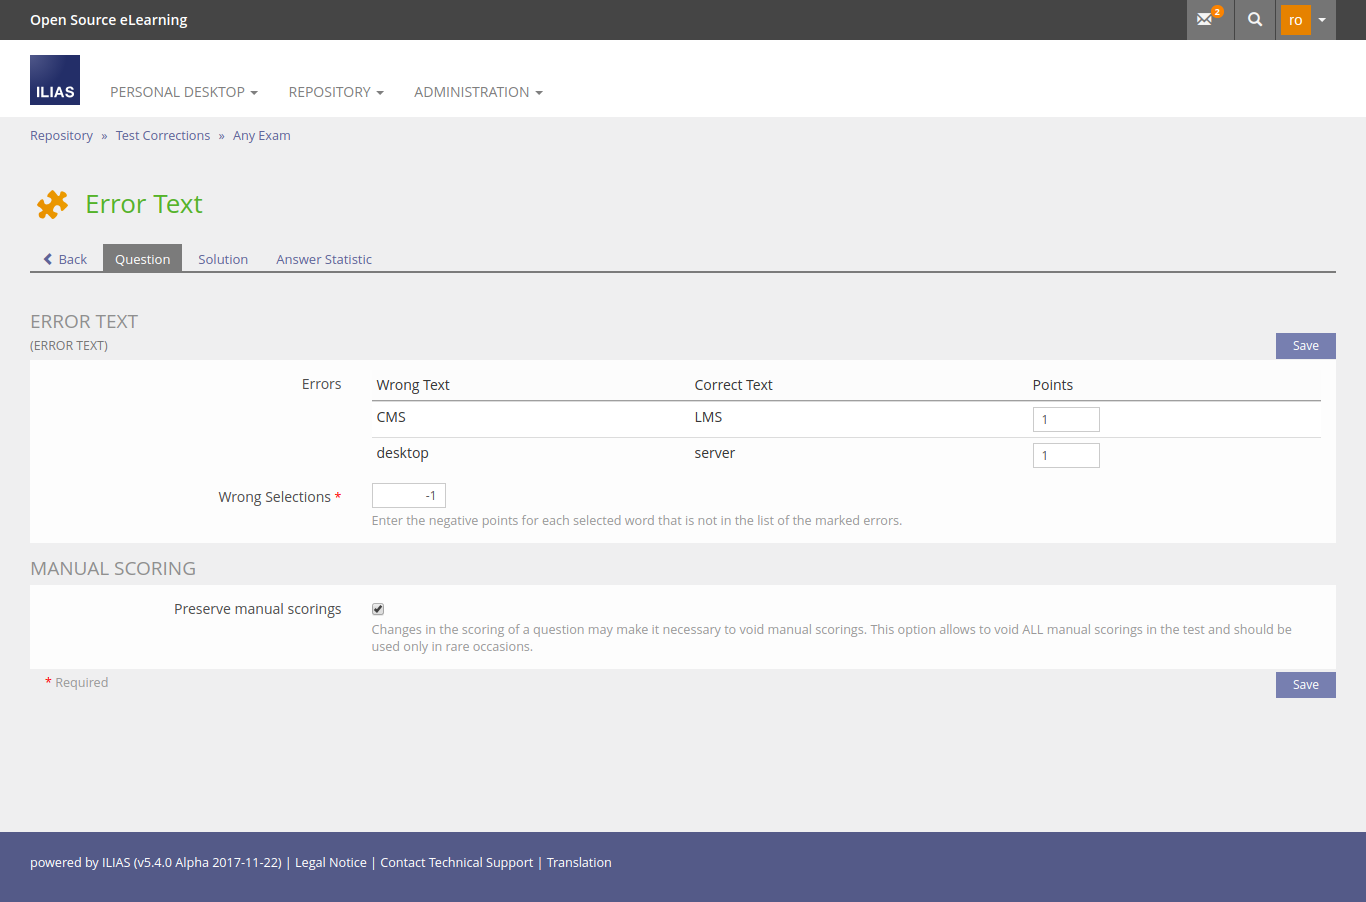Expand the Repository dropdown menu

[335, 92]
